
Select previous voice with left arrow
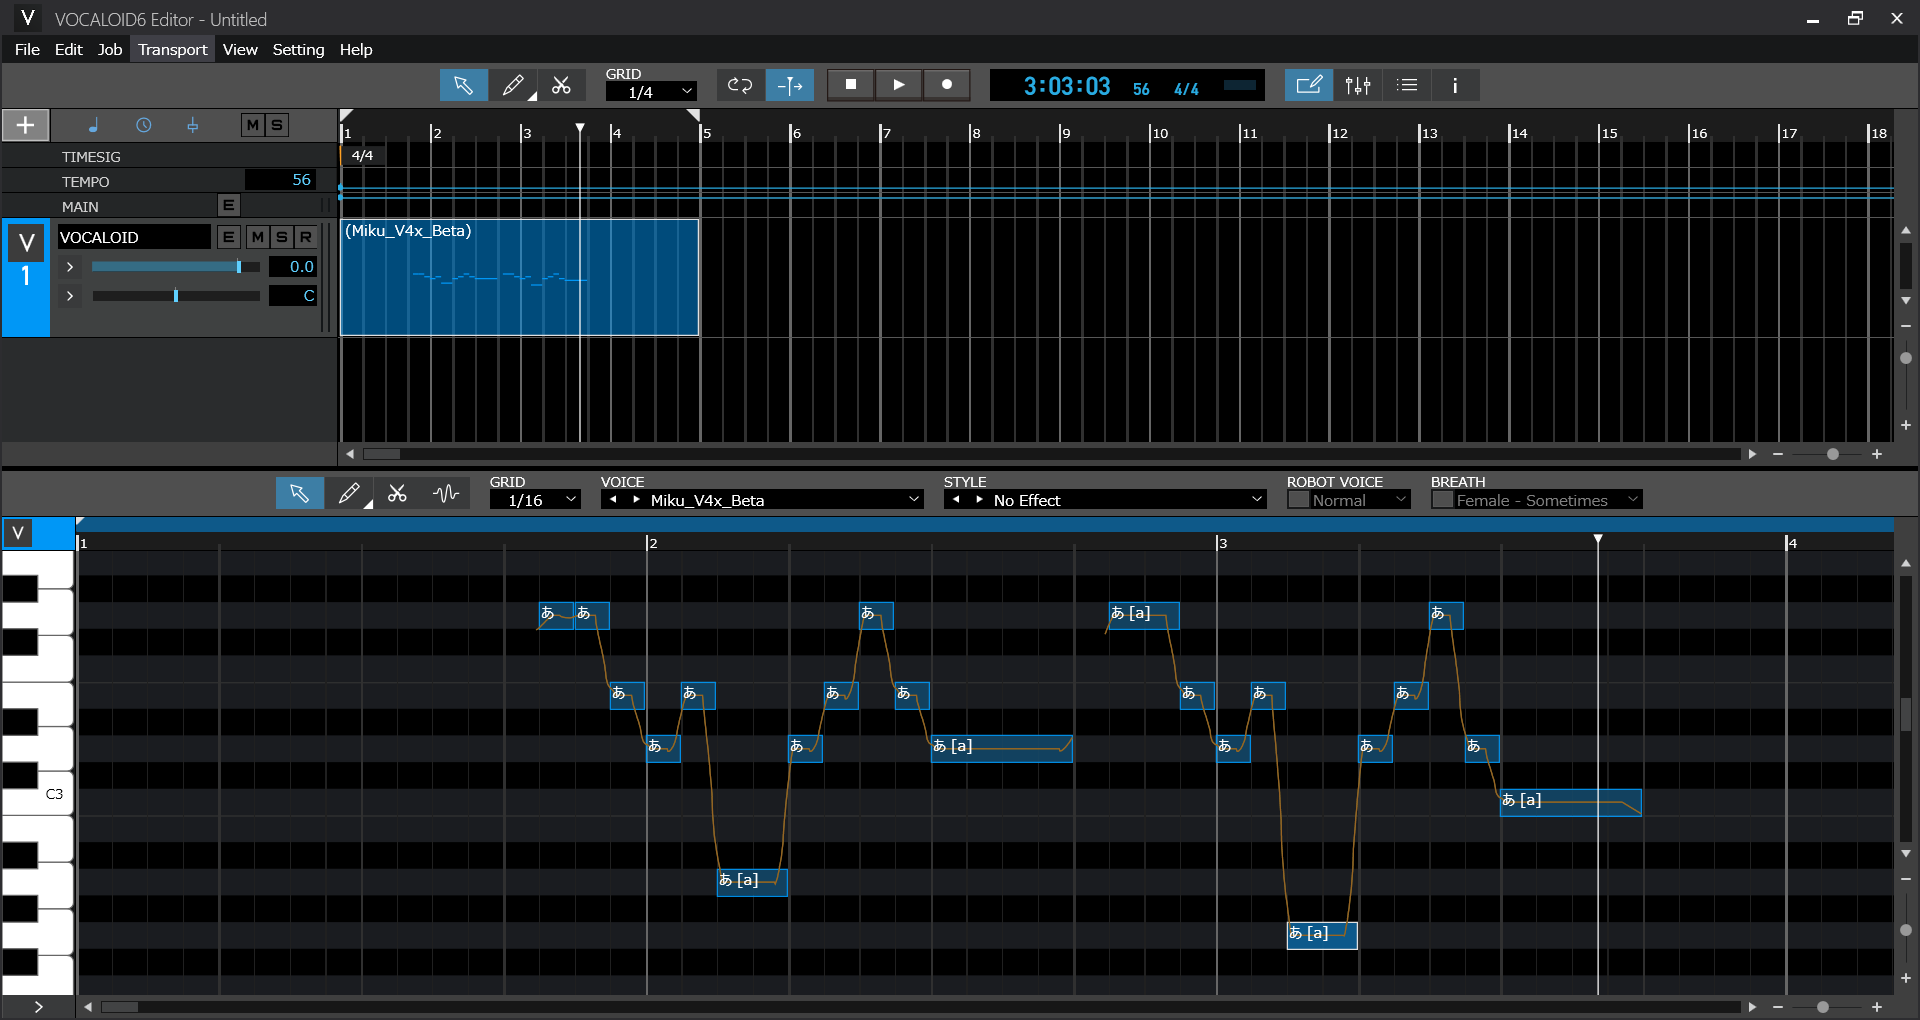point(613,499)
